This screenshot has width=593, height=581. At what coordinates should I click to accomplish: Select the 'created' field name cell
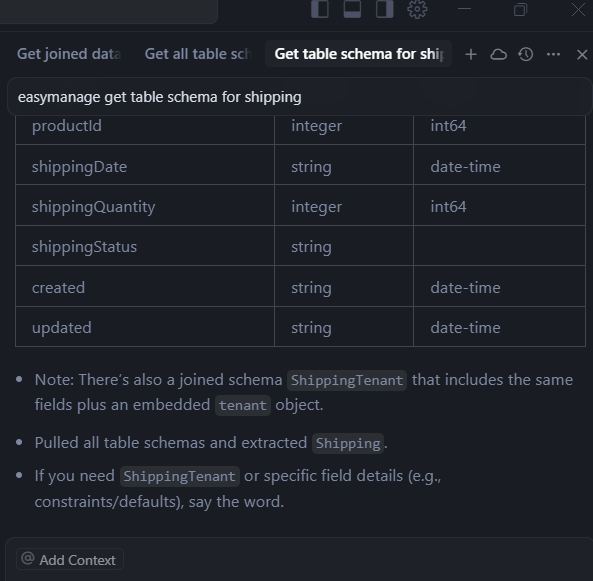(x=145, y=286)
